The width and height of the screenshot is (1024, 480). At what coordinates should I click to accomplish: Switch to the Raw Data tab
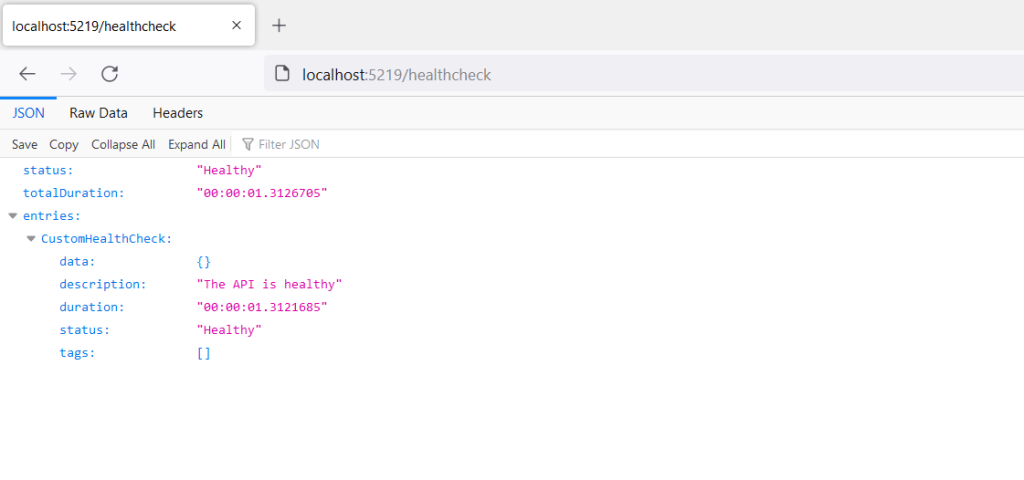point(99,113)
